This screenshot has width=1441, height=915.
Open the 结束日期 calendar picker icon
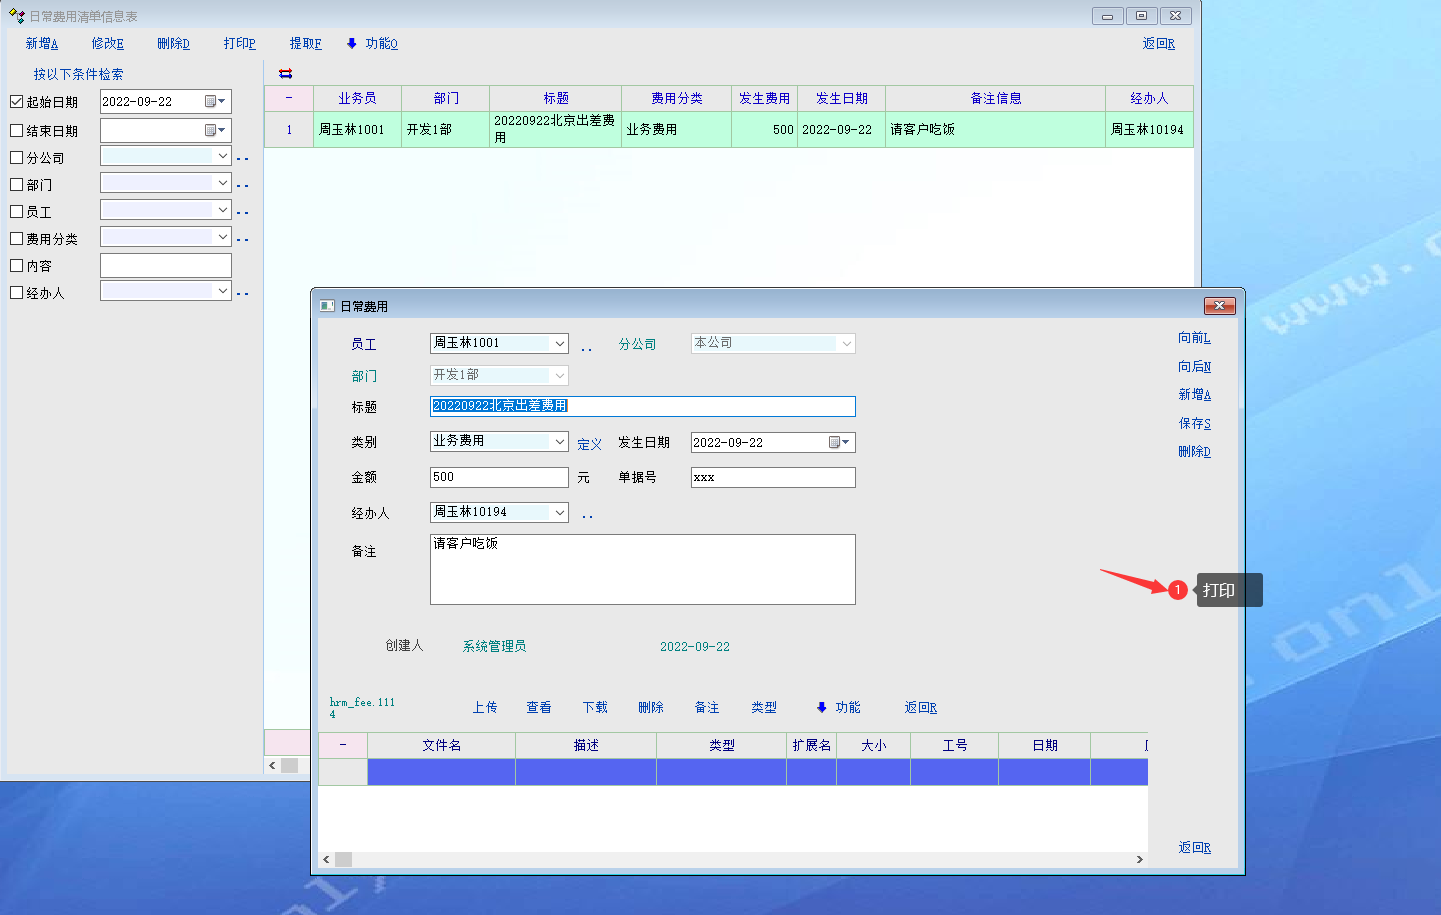click(215, 131)
